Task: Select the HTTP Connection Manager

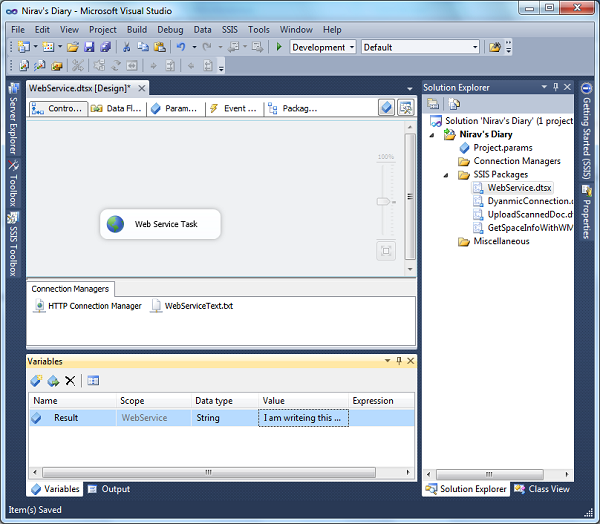Action: pyautogui.click(x=94, y=305)
